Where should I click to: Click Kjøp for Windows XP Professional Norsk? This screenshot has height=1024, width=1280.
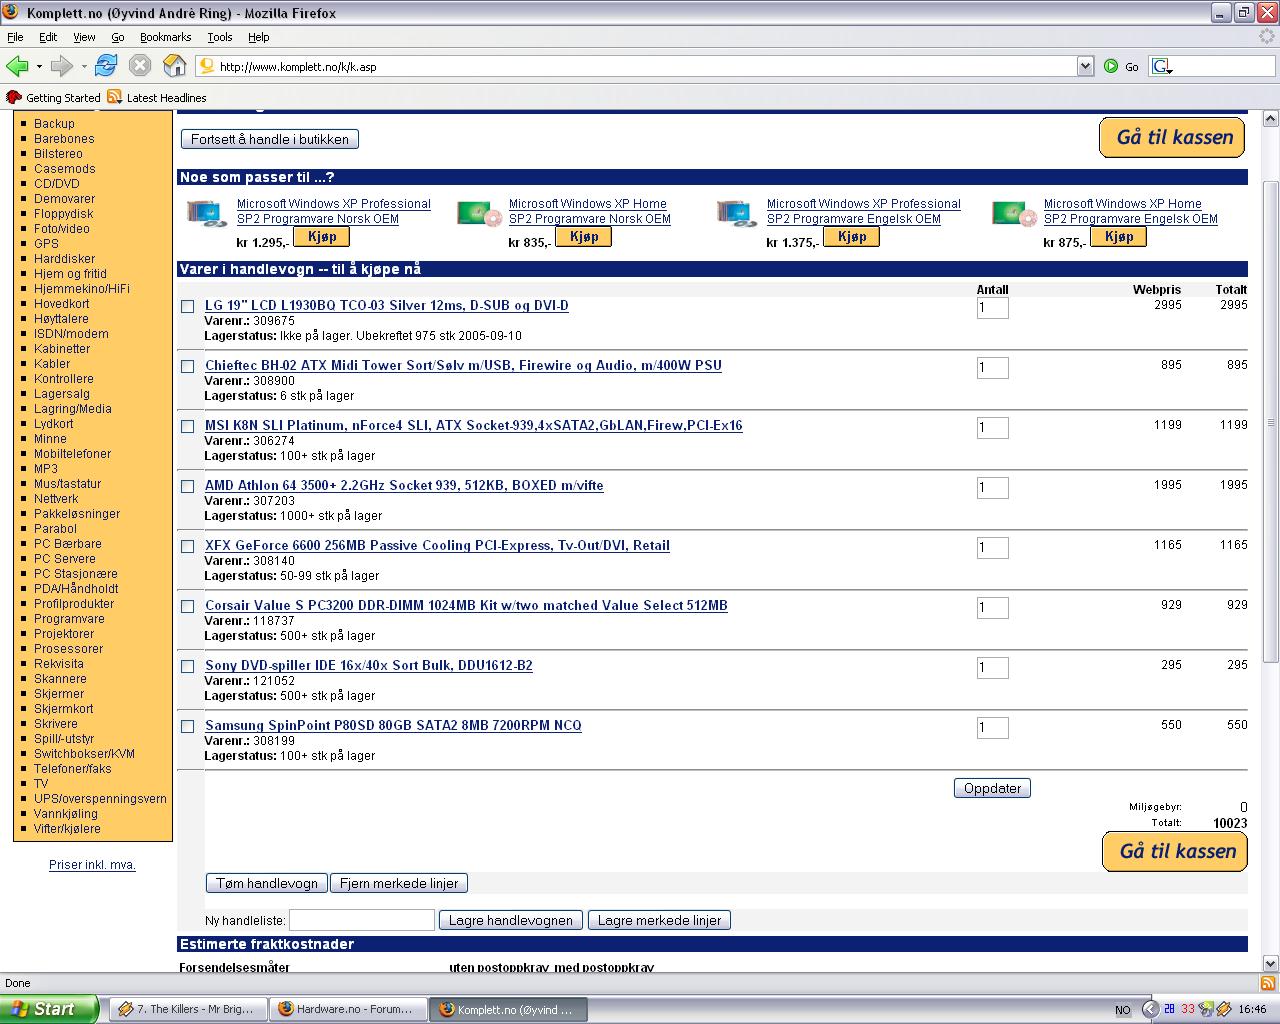(x=321, y=237)
